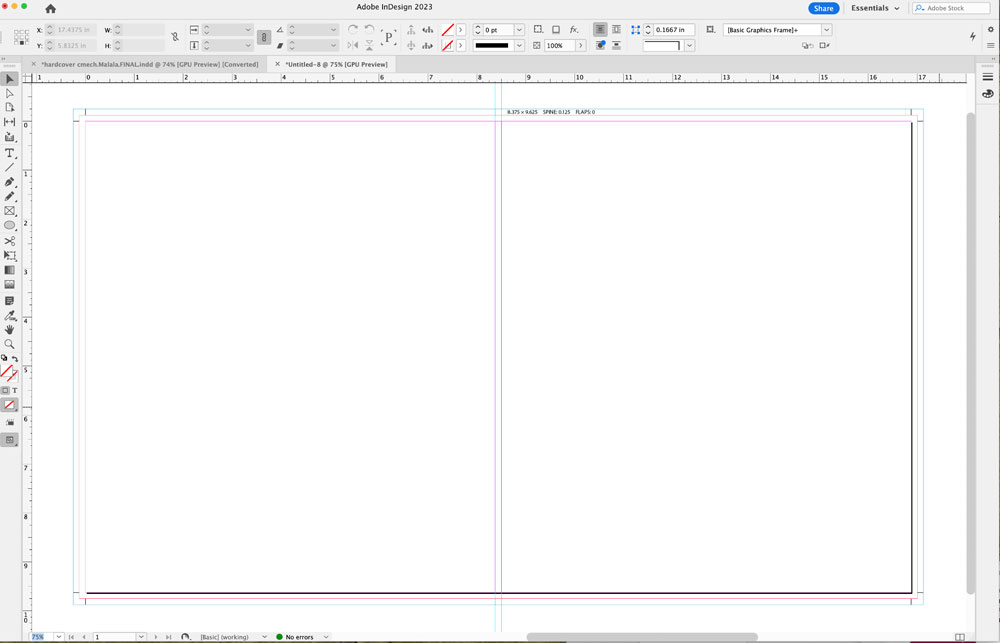Select the Direct Selection tool

pyautogui.click(x=9, y=94)
